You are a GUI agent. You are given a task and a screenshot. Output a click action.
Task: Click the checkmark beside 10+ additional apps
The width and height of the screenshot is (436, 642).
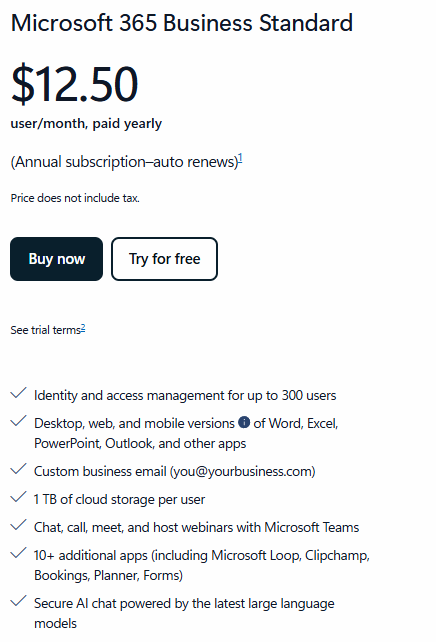[18, 553]
